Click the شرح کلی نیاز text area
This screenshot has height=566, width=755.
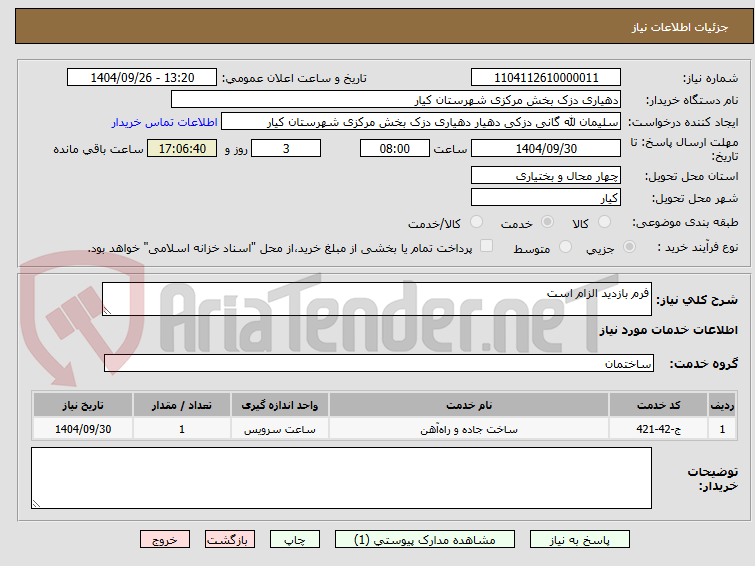pos(377,299)
